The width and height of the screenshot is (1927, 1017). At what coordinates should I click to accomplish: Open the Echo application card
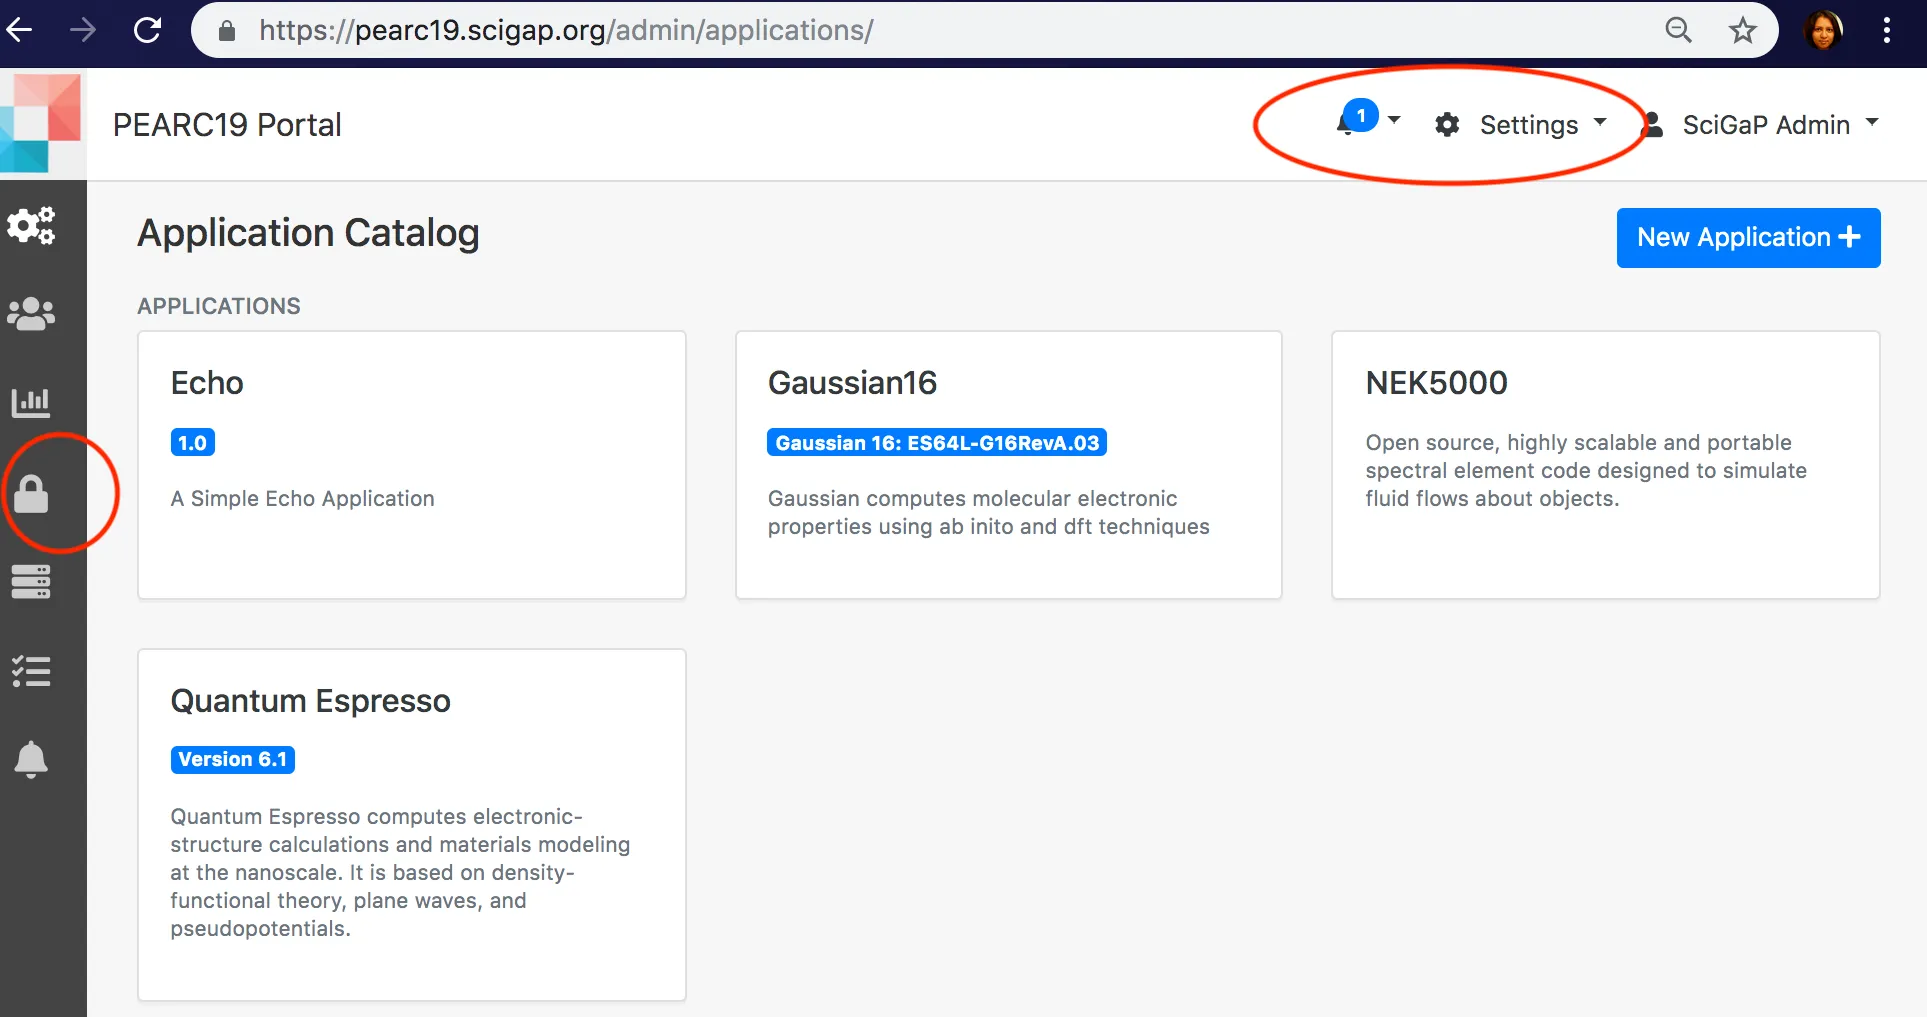[412, 465]
